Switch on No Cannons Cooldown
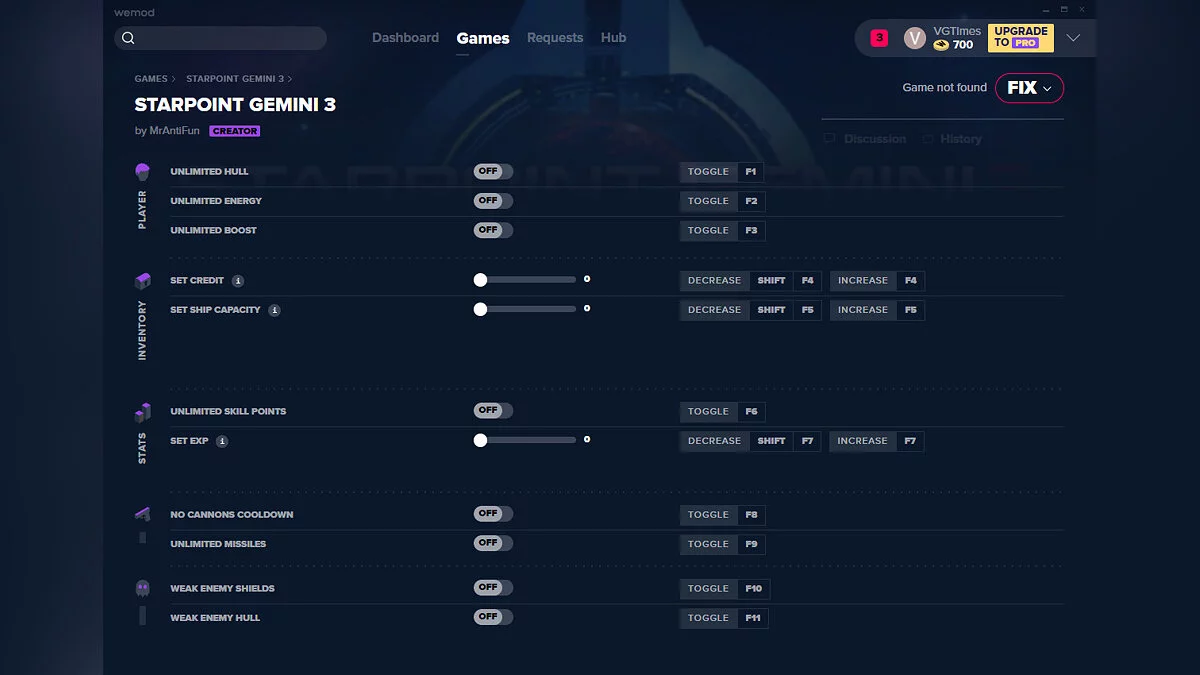This screenshot has height=675, width=1200. pyautogui.click(x=493, y=514)
